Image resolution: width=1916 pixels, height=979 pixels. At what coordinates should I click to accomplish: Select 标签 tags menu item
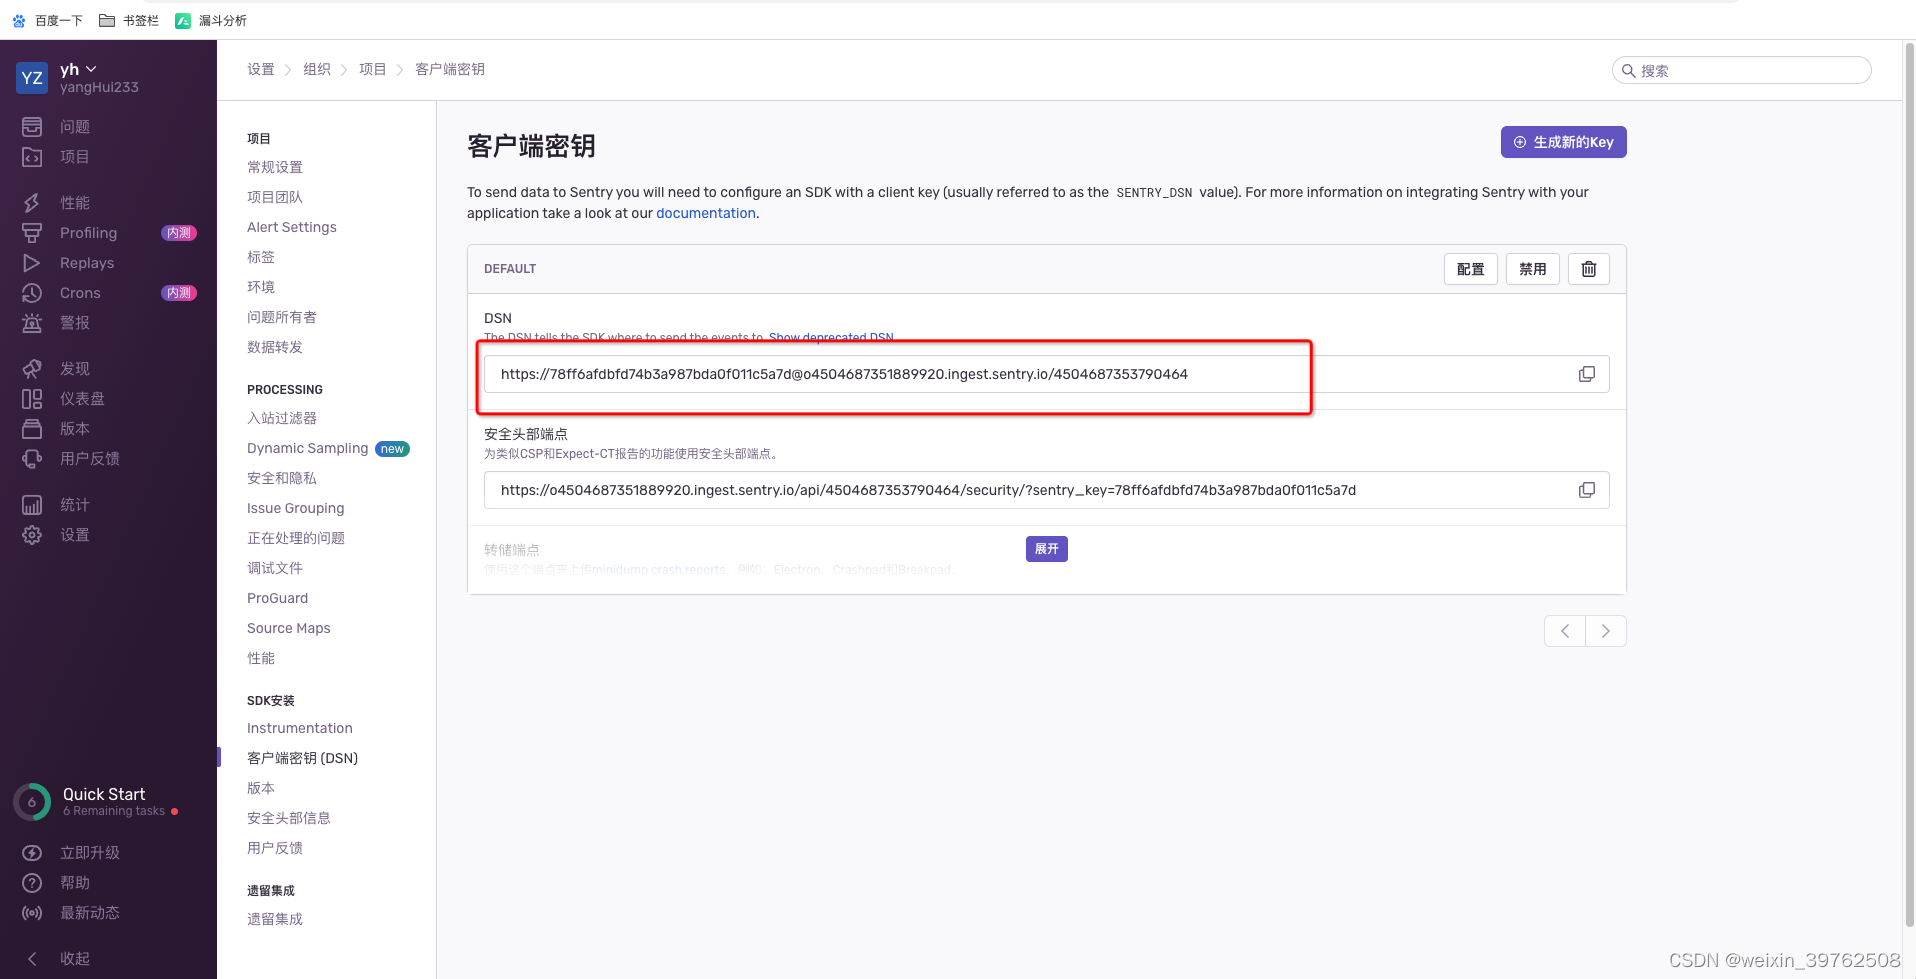261,257
